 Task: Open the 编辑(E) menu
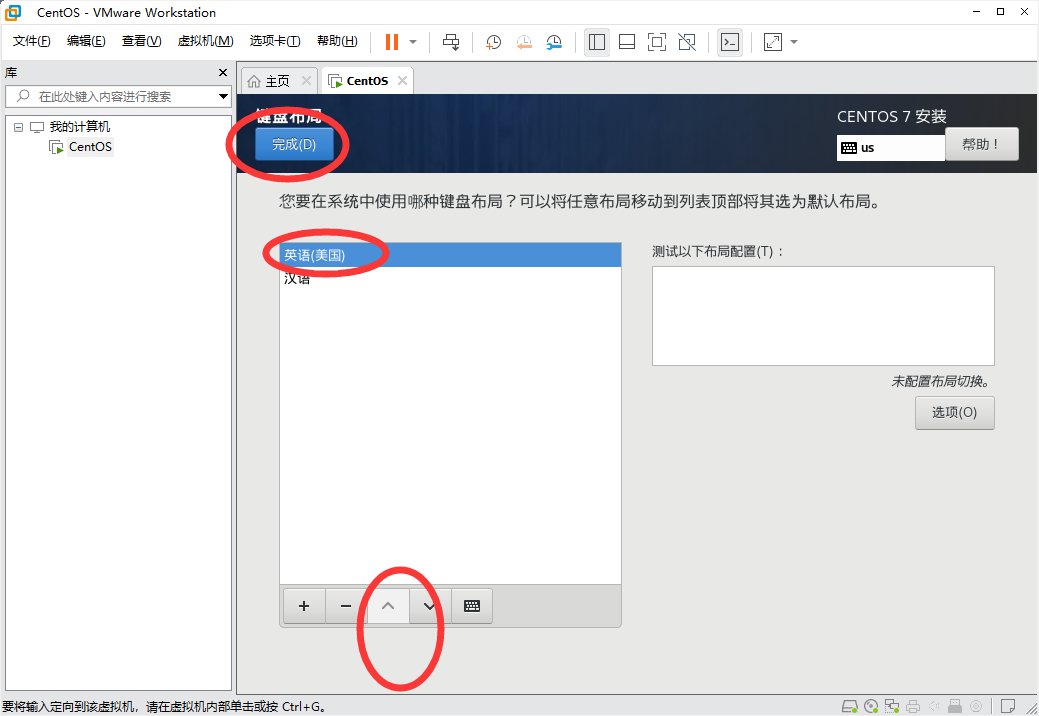click(85, 41)
